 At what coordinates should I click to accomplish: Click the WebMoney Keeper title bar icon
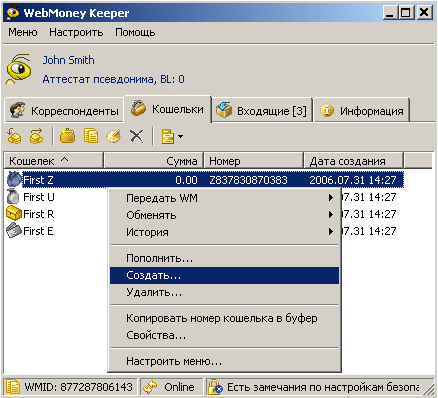(x=13, y=13)
